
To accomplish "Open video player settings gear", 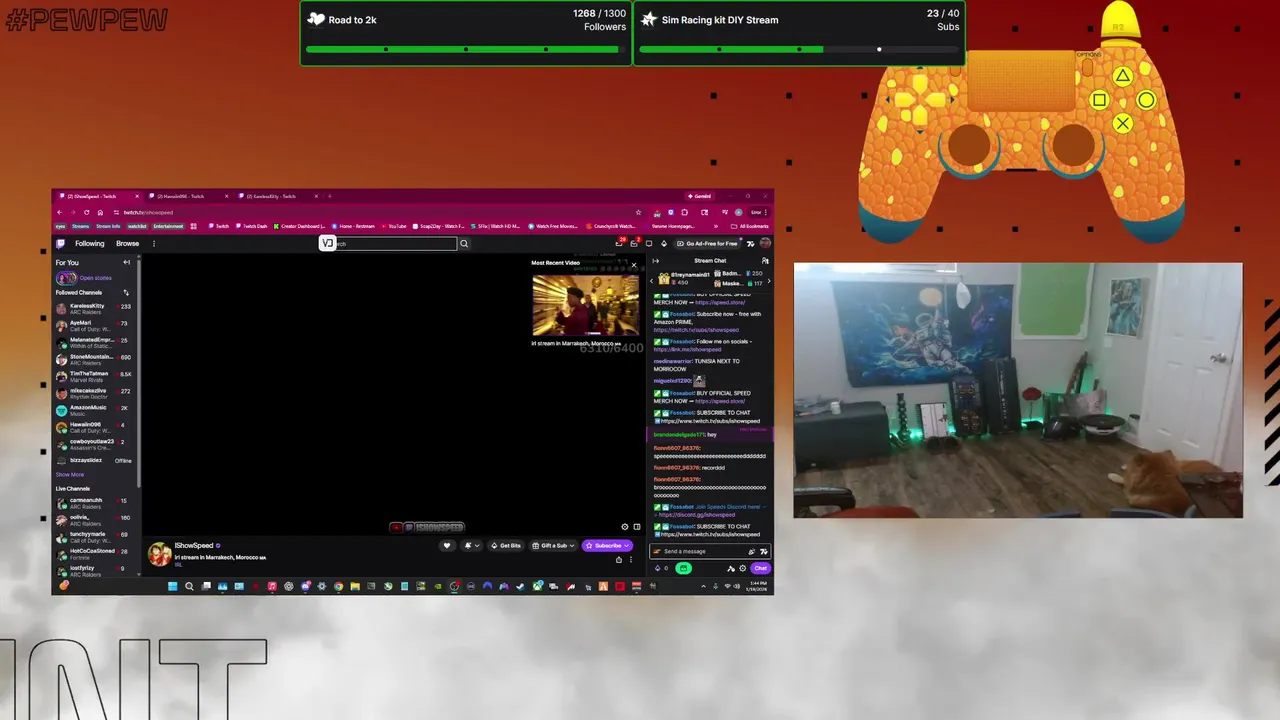I will (x=625, y=527).
